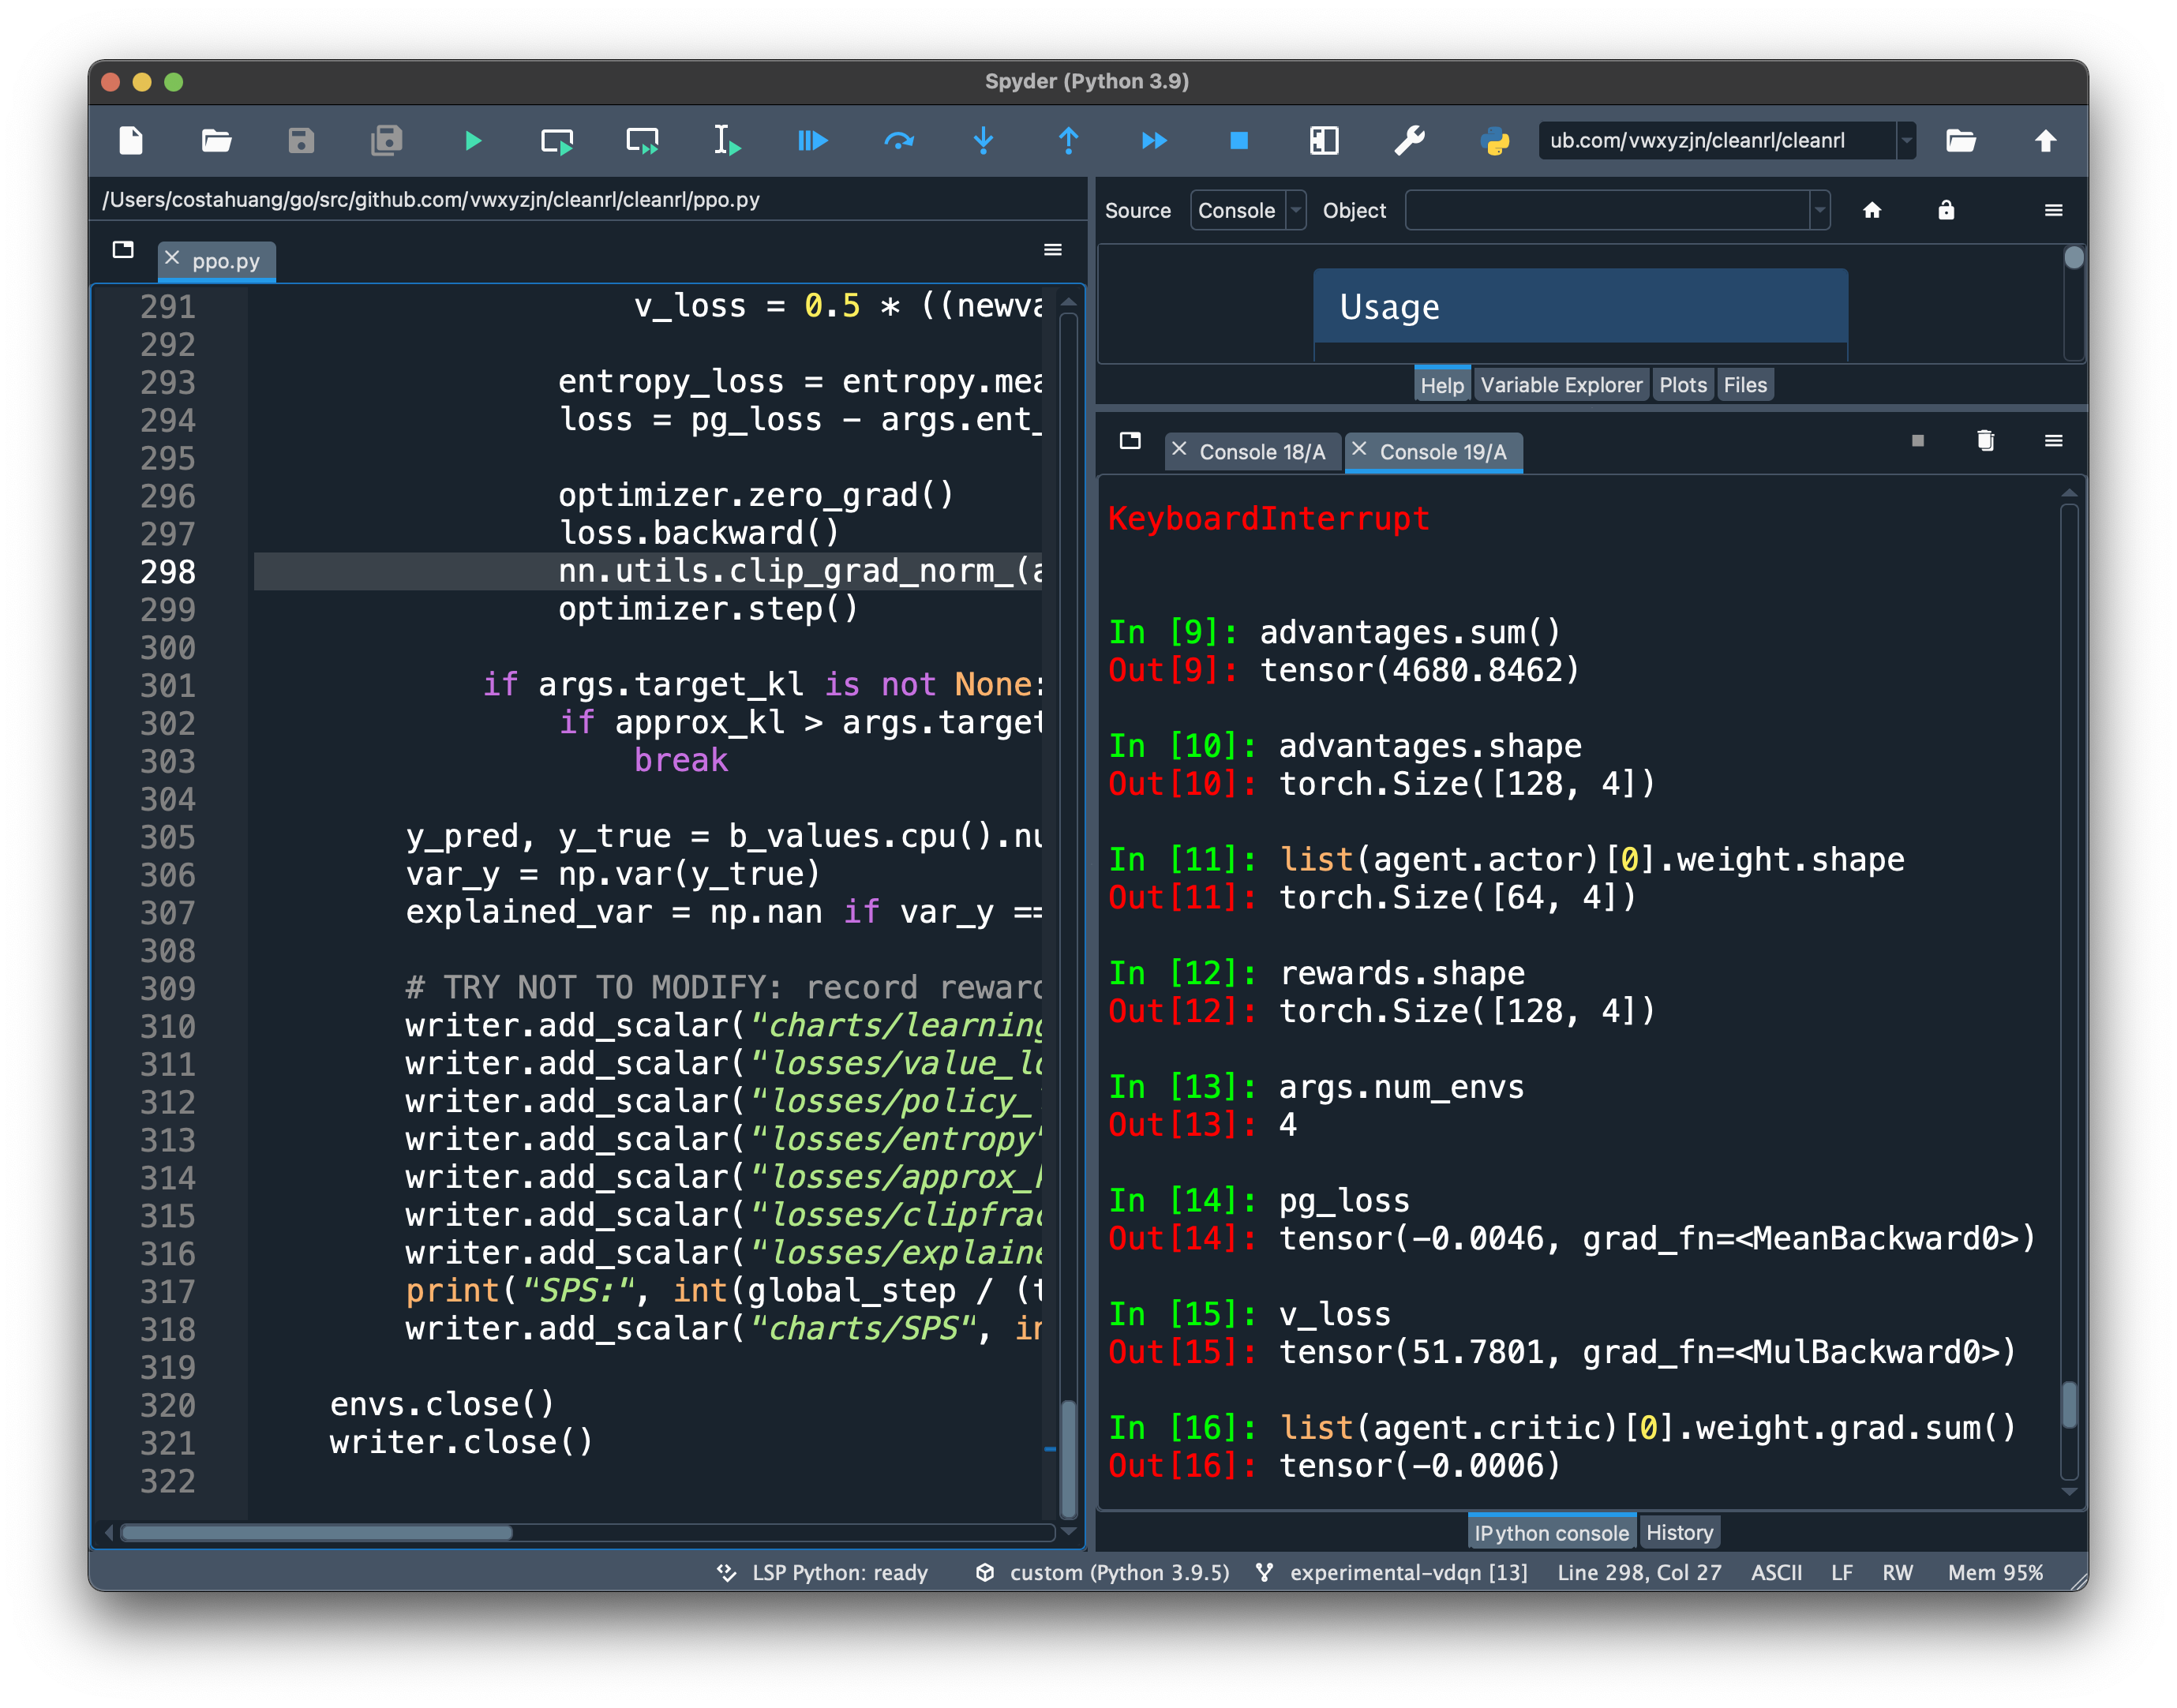Expand the Object combo box arrow
2177x1708 pixels.
click(x=1820, y=210)
